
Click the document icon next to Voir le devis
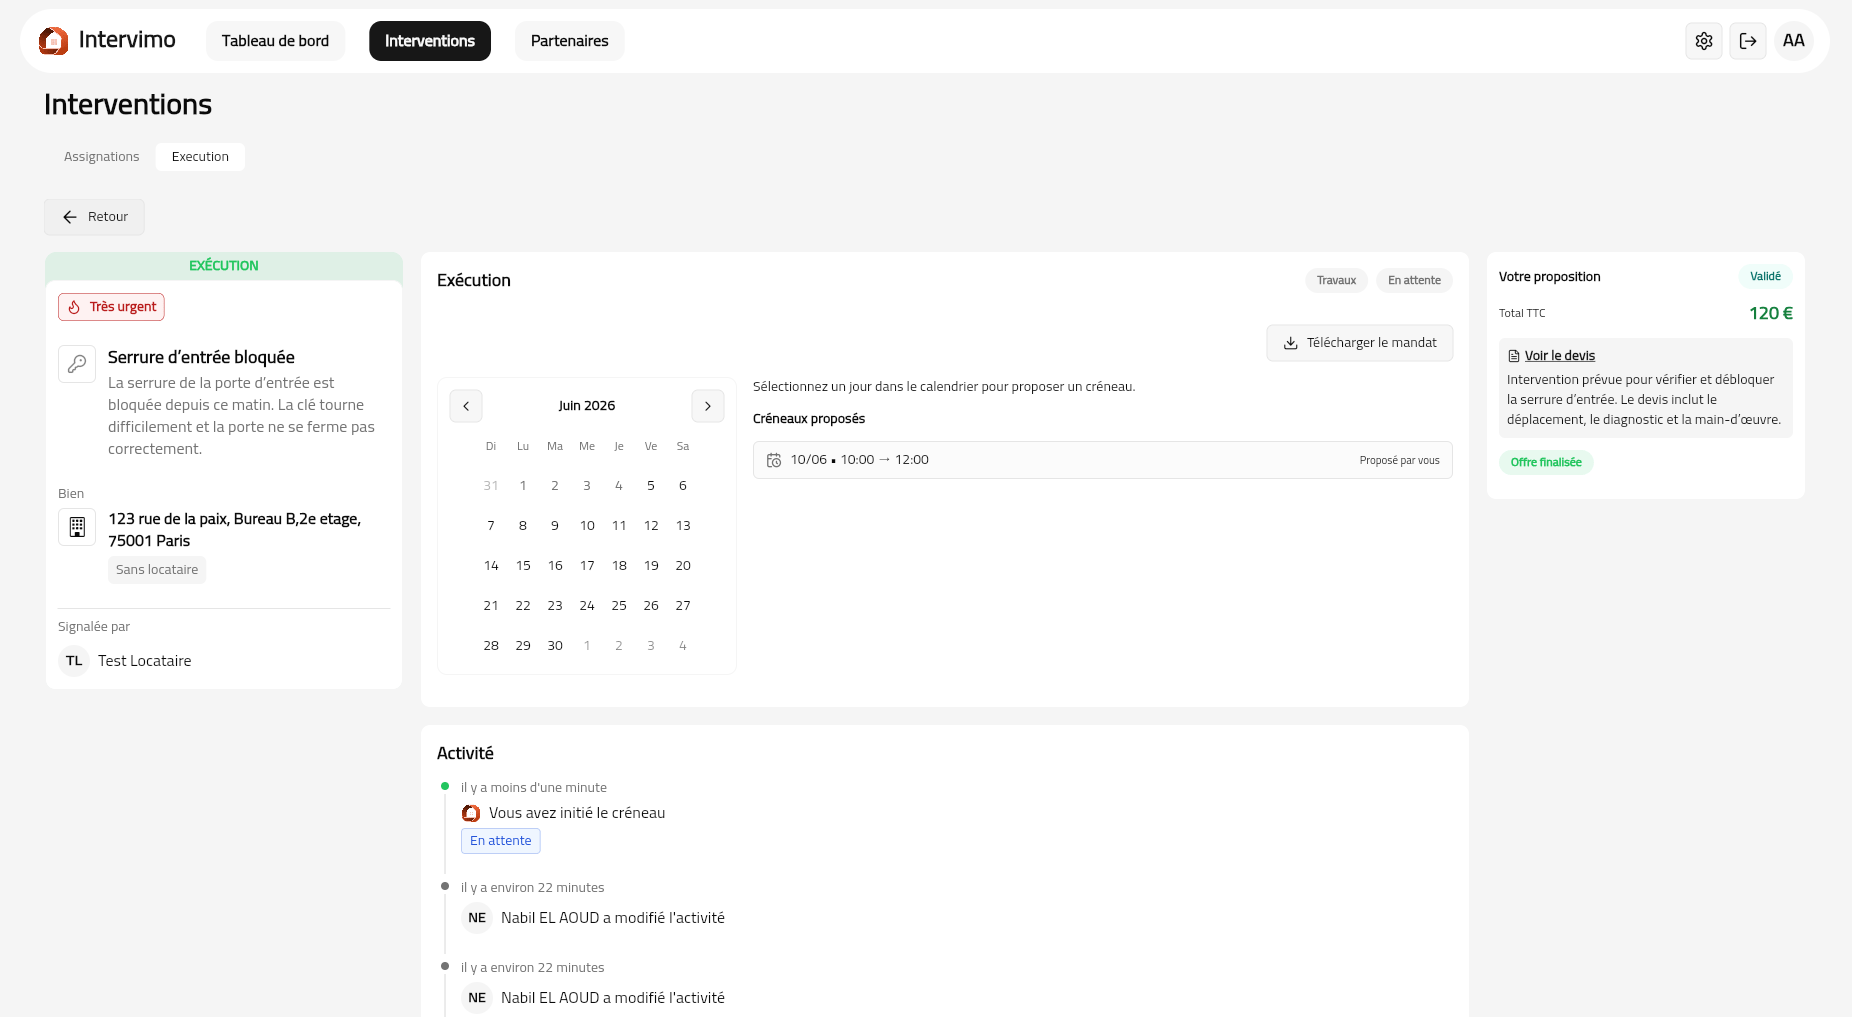[x=1514, y=356]
